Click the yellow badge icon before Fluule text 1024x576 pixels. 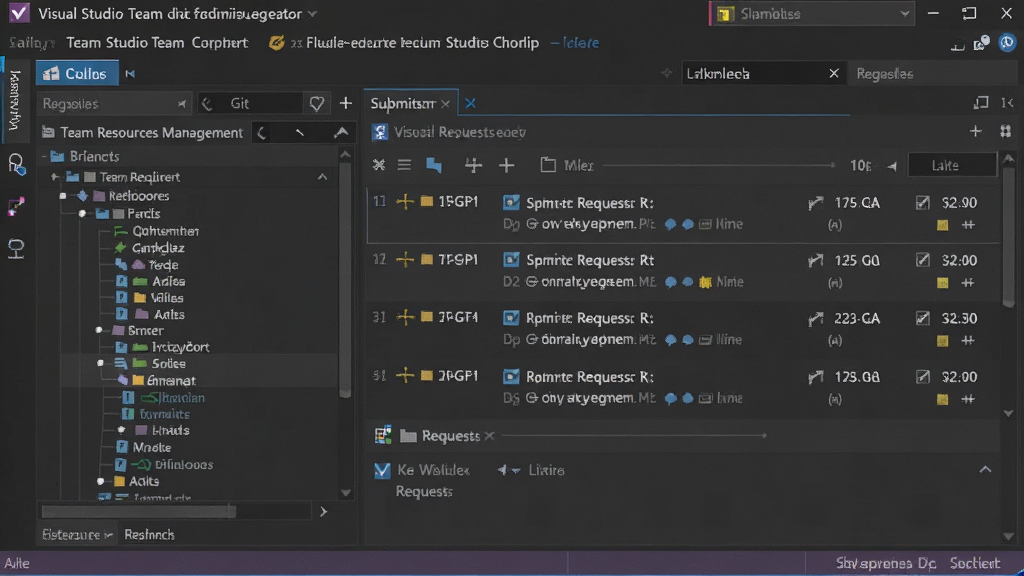277,43
